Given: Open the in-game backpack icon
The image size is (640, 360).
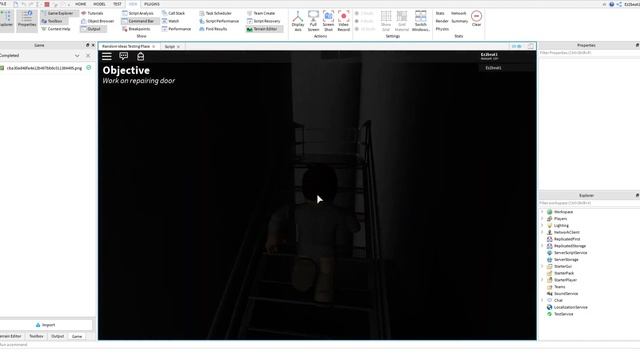Looking at the screenshot, I should (x=140, y=56).
